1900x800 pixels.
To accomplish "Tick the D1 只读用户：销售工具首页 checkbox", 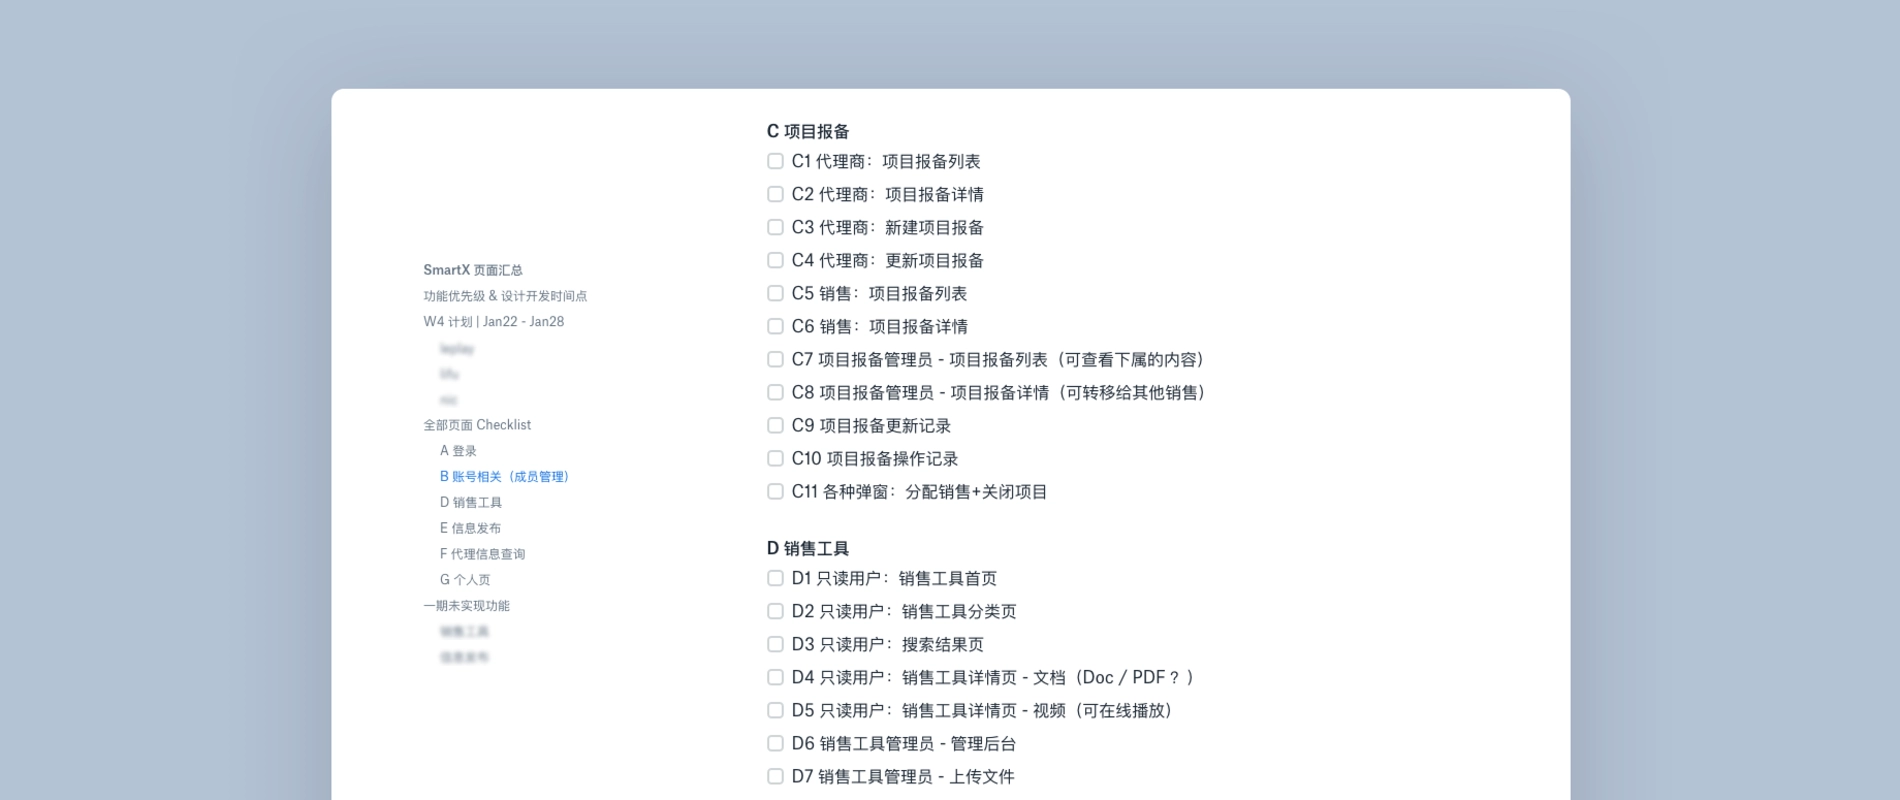I will (775, 578).
